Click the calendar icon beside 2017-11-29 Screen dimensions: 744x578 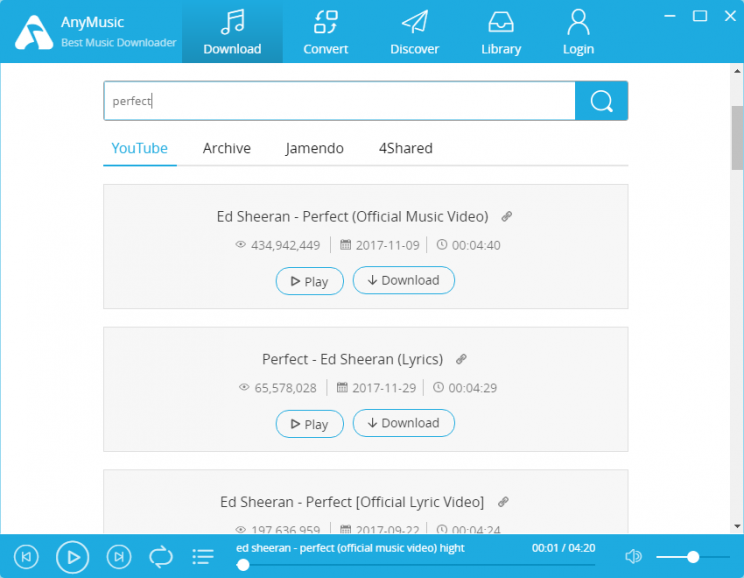click(x=342, y=387)
